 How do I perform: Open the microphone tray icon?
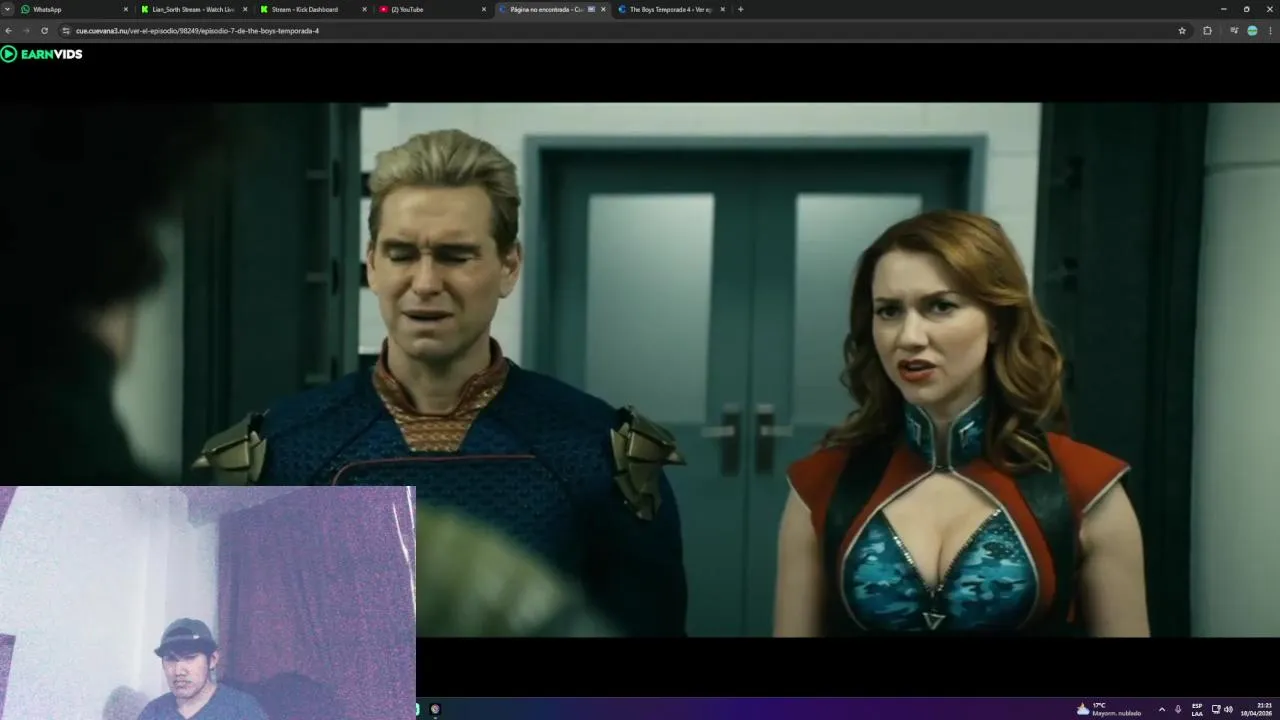click(x=1177, y=709)
